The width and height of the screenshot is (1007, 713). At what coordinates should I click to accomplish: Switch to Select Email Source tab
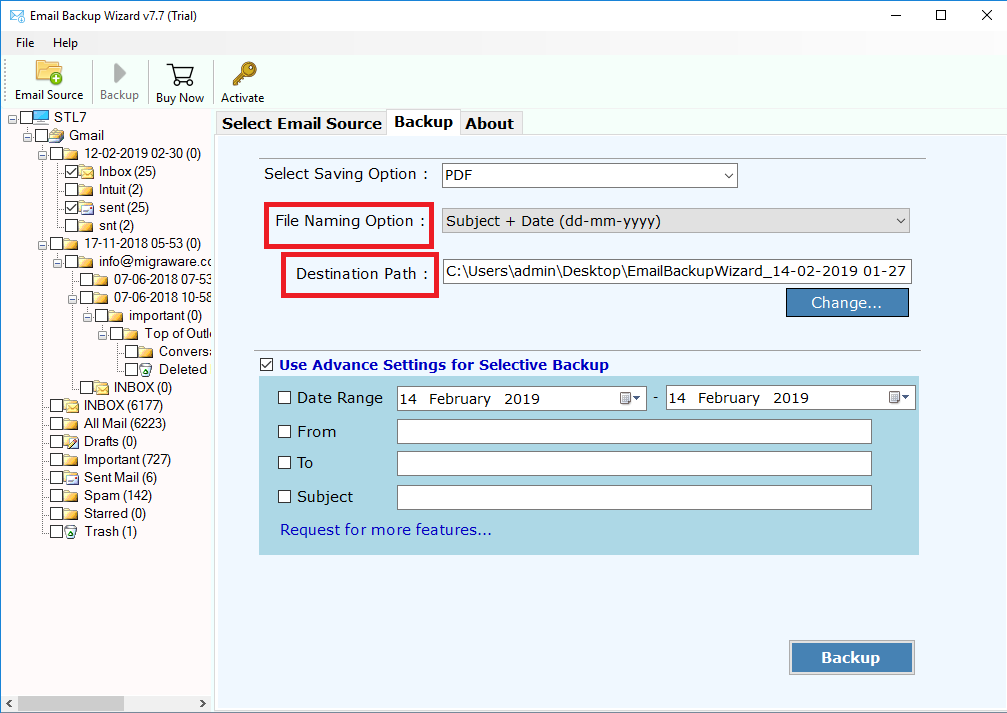tap(302, 123)
